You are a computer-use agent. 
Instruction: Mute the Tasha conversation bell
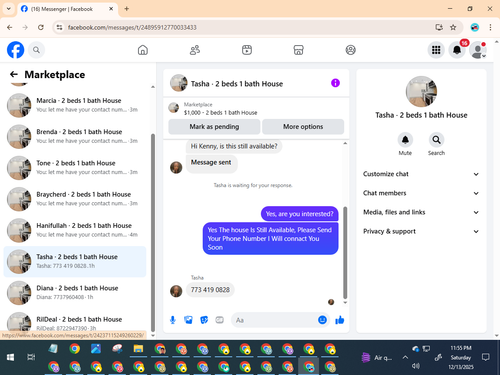405,140
